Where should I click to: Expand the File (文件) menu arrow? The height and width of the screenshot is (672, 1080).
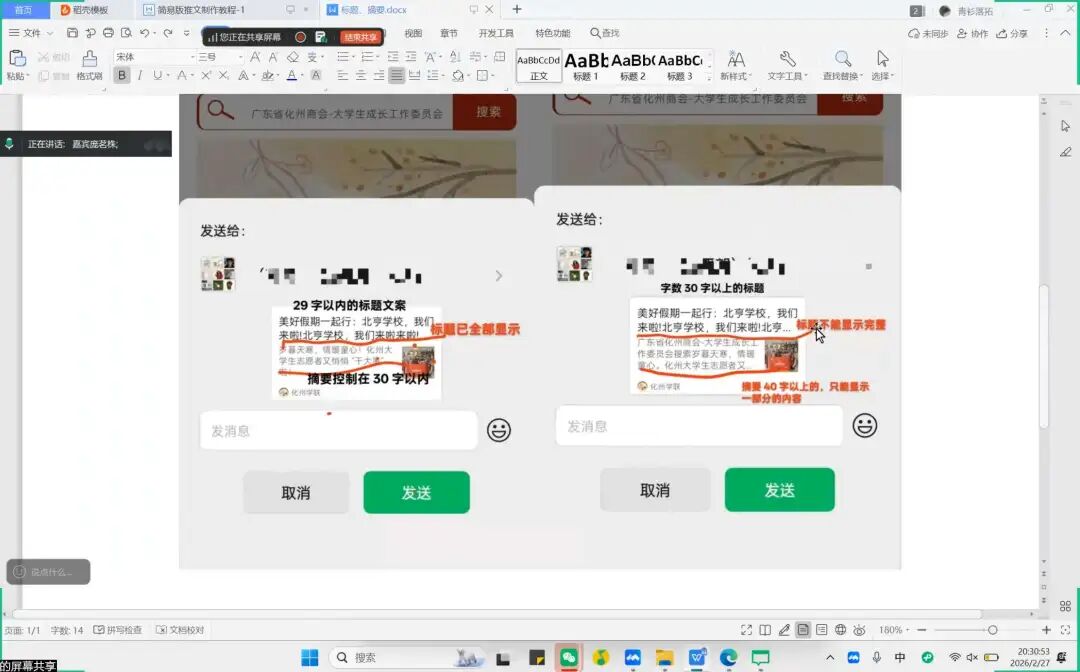pyautogui.click(x=50, y=33)
